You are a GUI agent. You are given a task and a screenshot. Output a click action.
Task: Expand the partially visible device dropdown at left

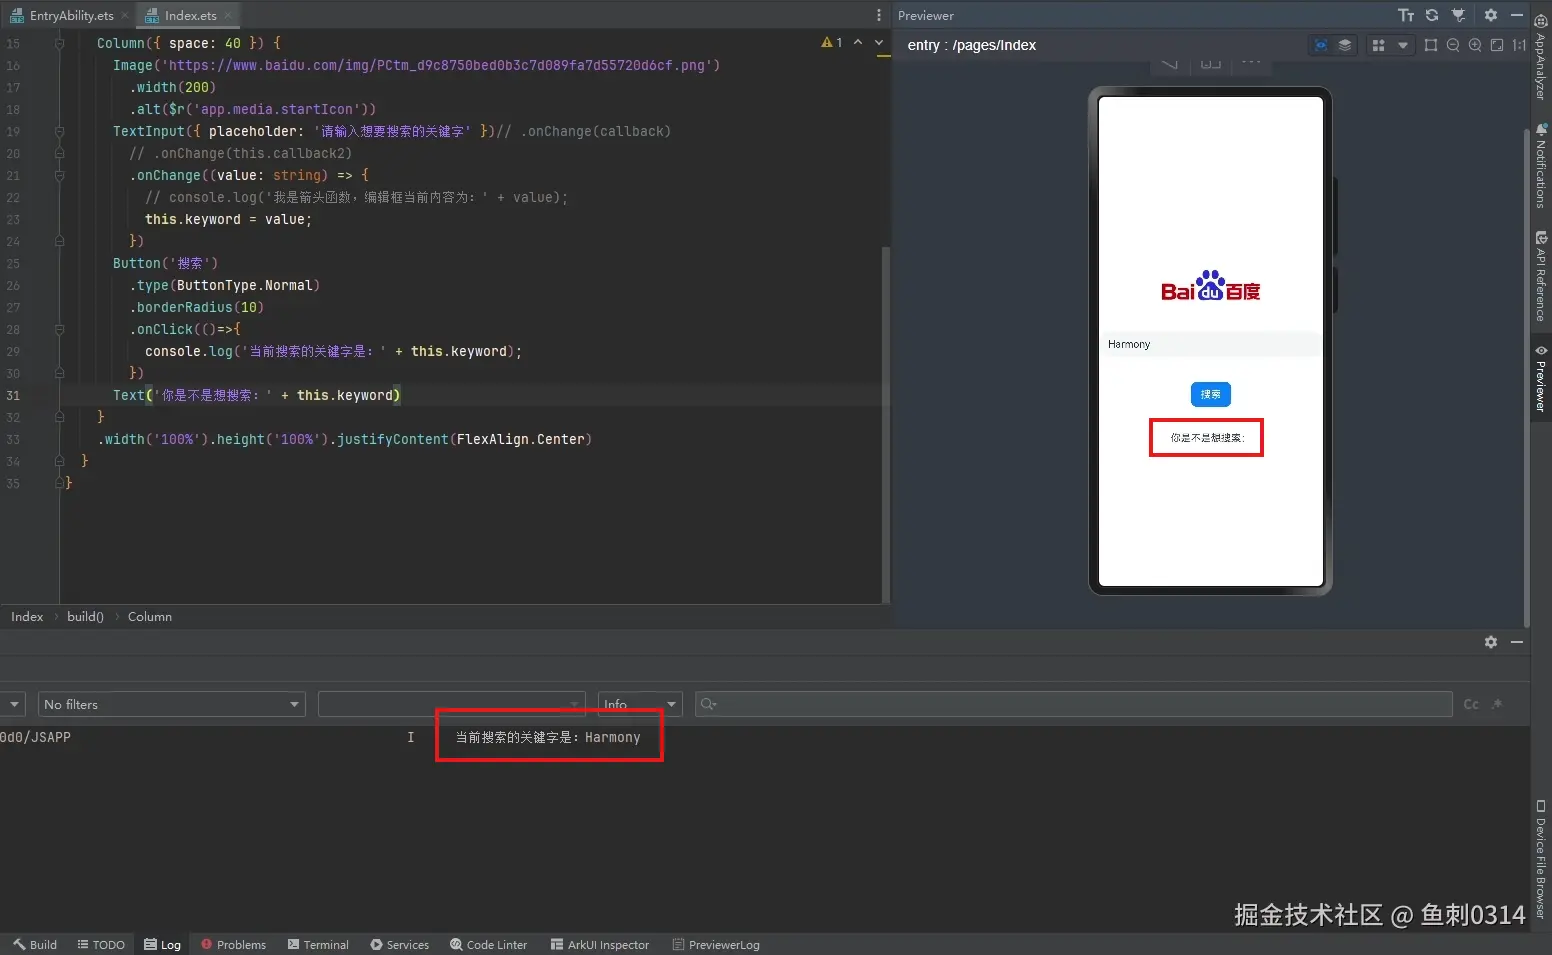12,704
